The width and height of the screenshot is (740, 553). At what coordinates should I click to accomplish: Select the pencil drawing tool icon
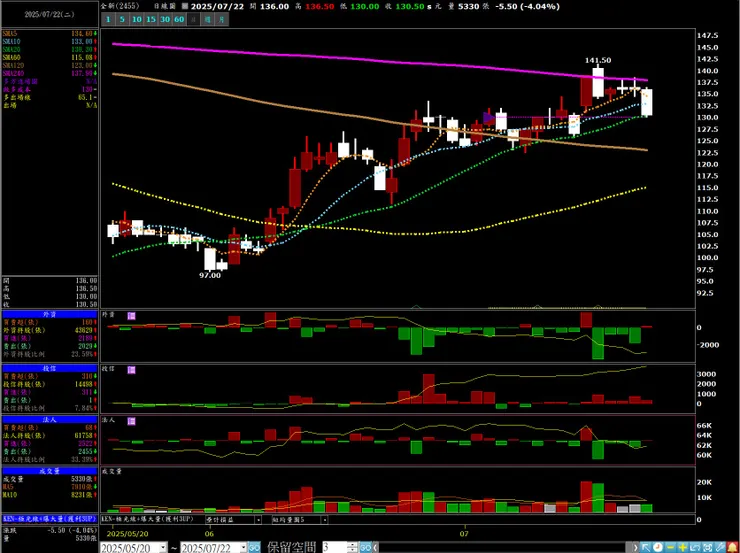(x=720, y=547)
